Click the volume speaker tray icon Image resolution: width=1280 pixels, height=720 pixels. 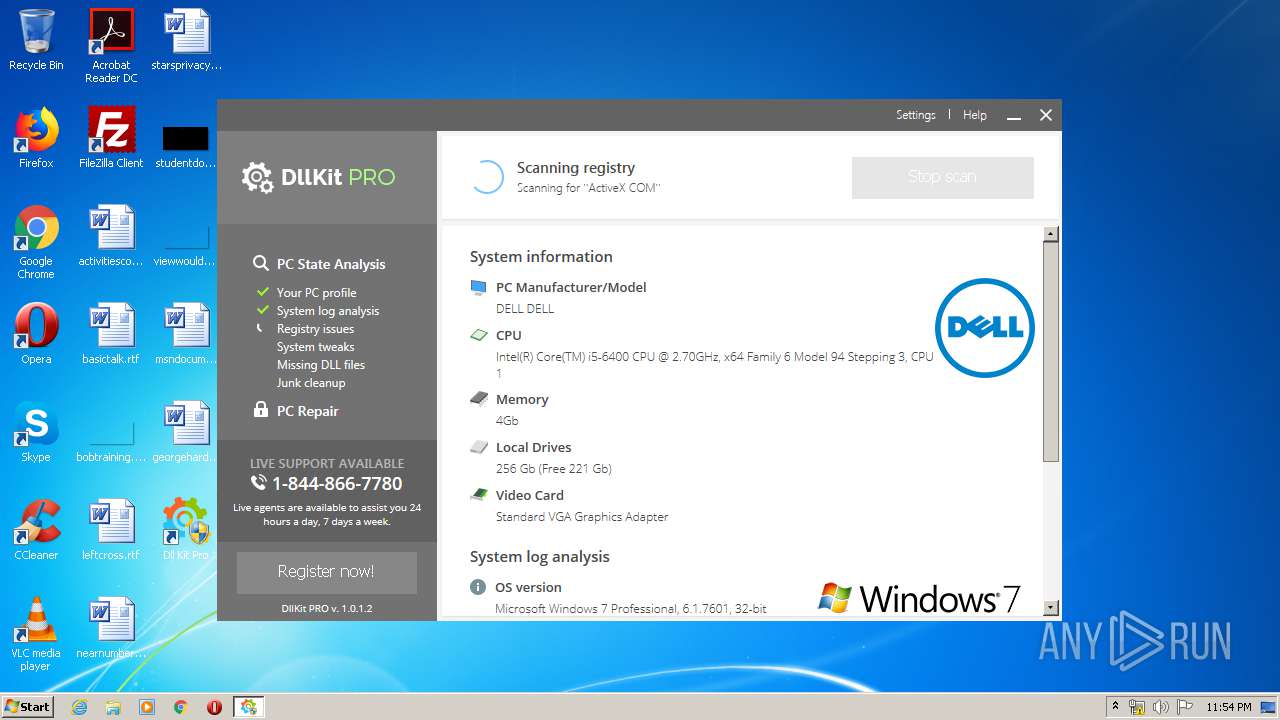click(1161, 707)
